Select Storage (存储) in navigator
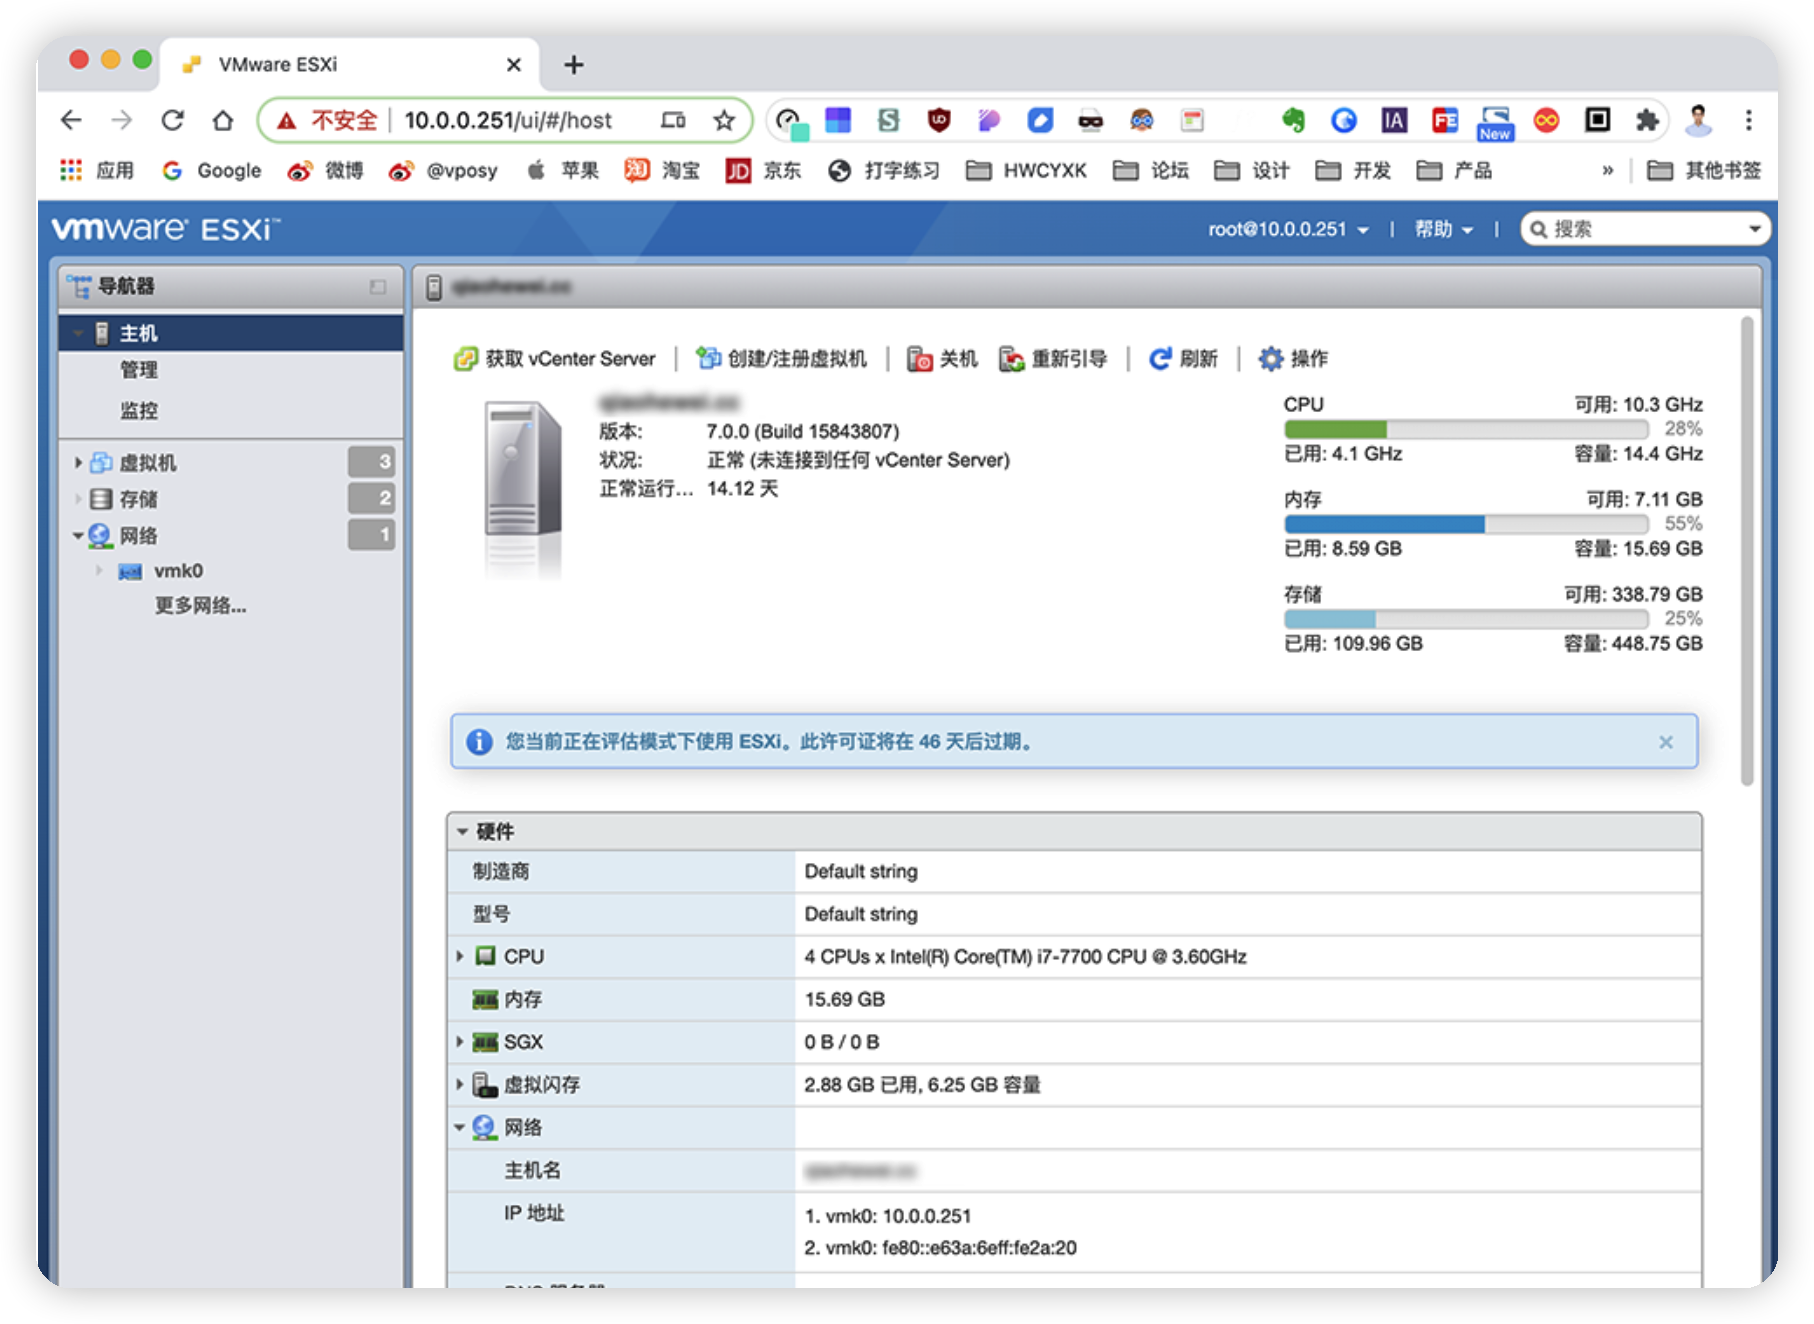 coord(139,499)
